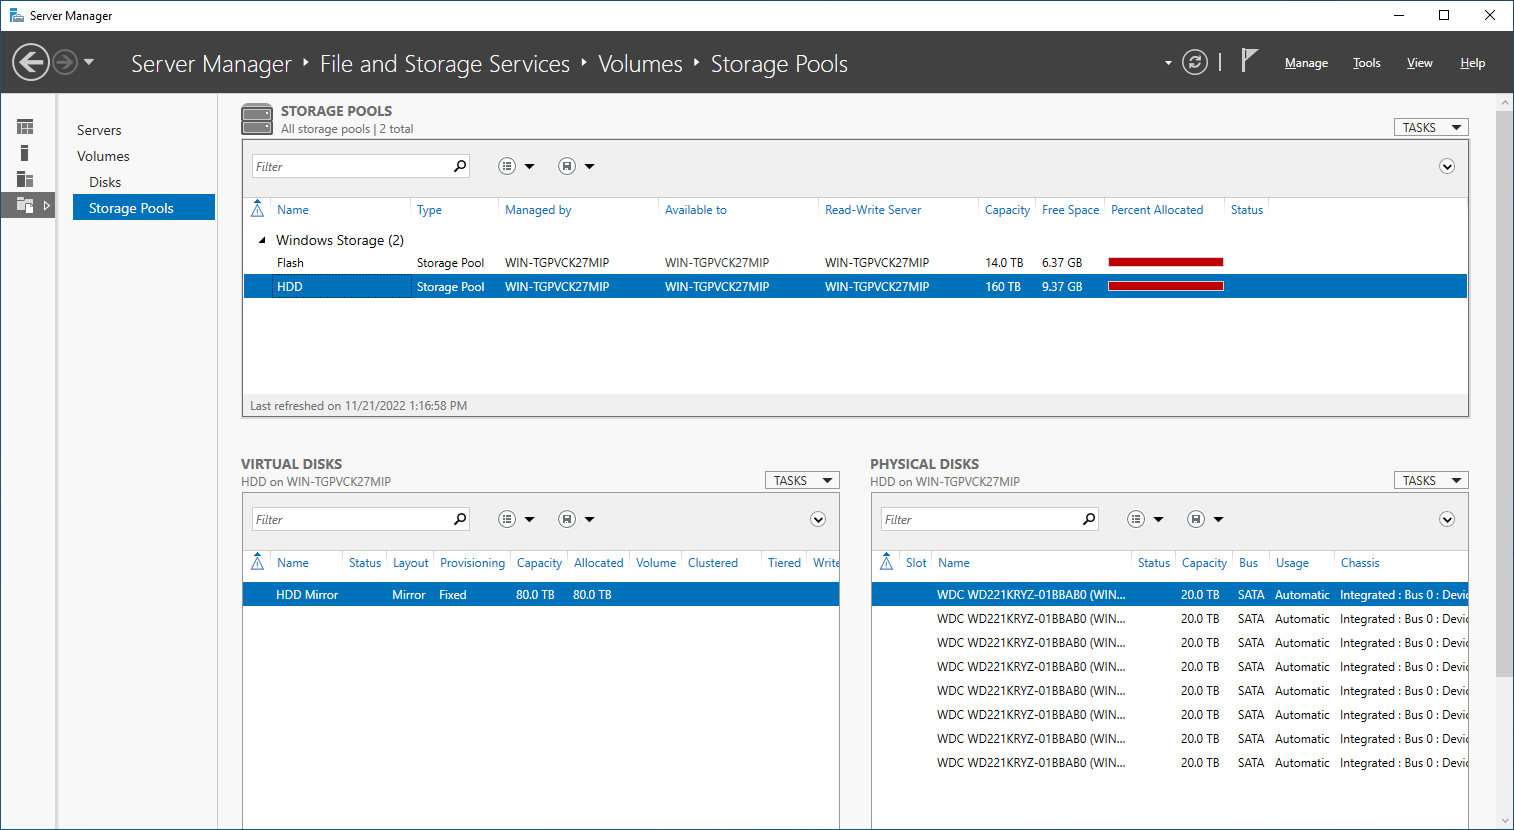The height and width of the screenshot is (830, 1514).
Task: Select the HDD storage pool row
Action: click(855, 286)
